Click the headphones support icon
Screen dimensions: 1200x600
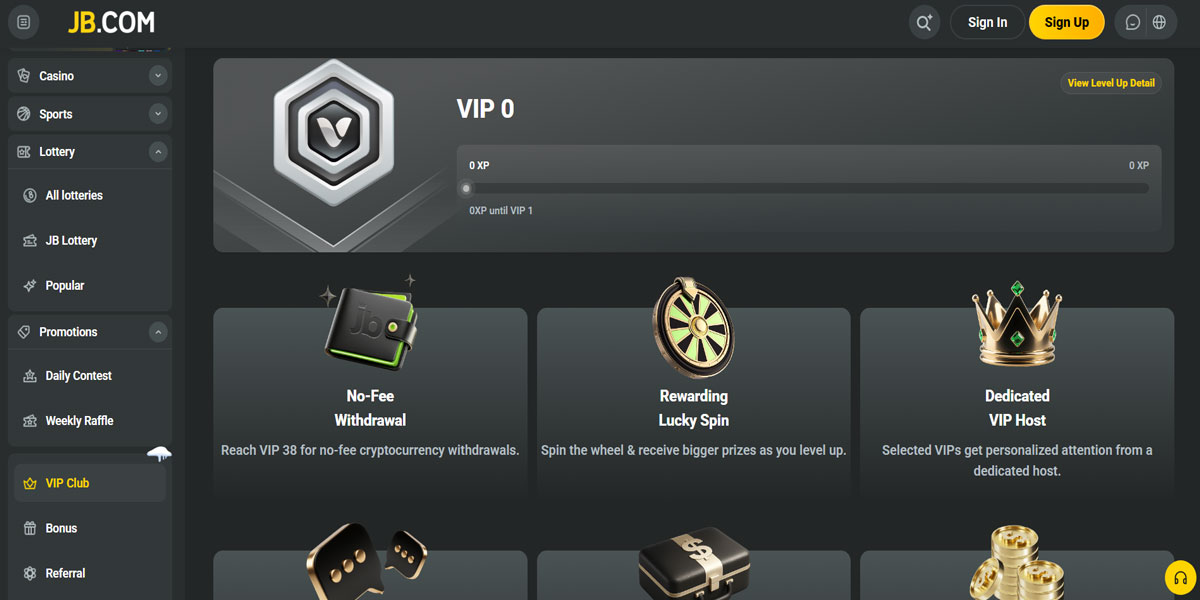1181,578
